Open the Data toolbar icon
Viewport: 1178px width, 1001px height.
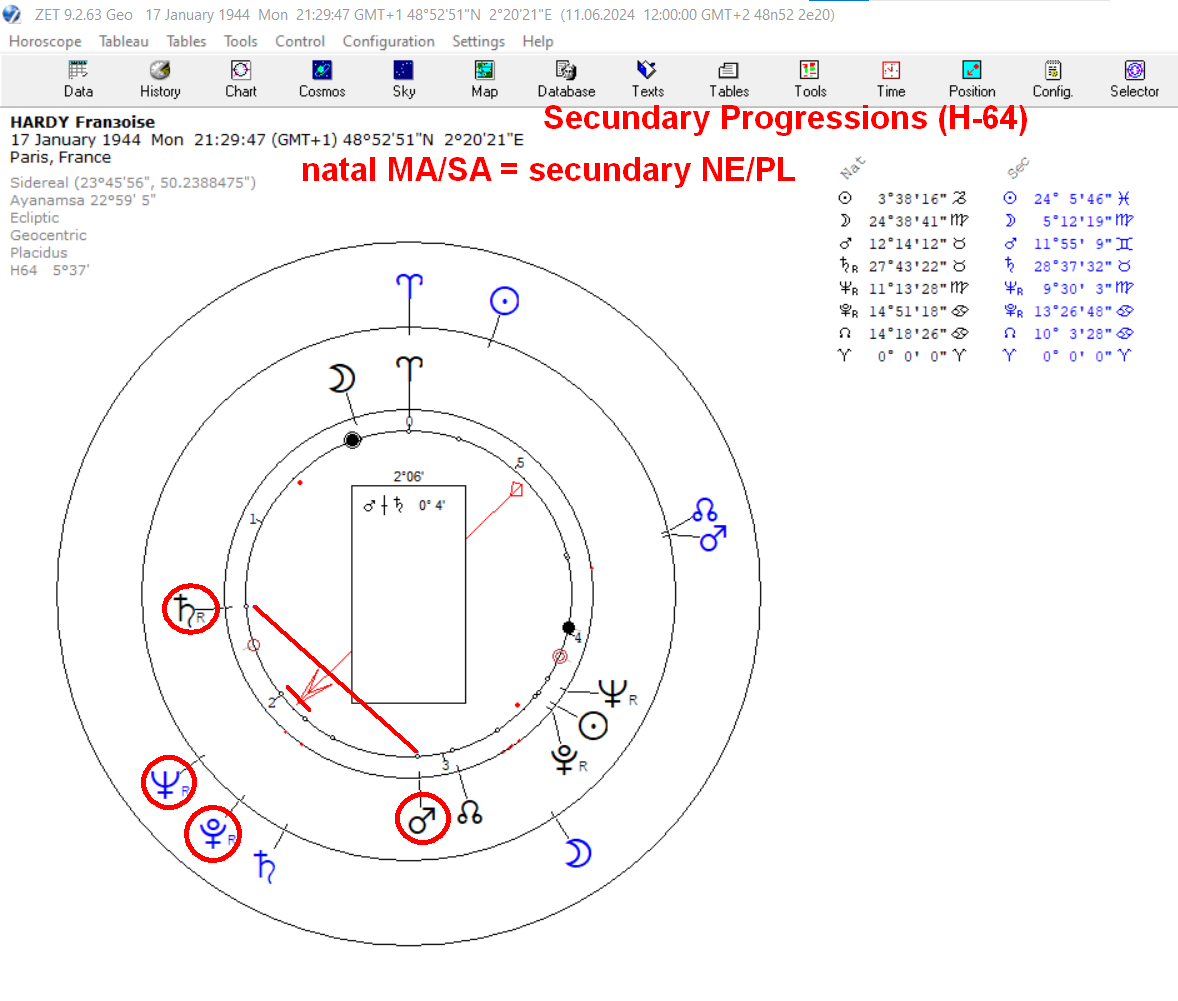78,80
